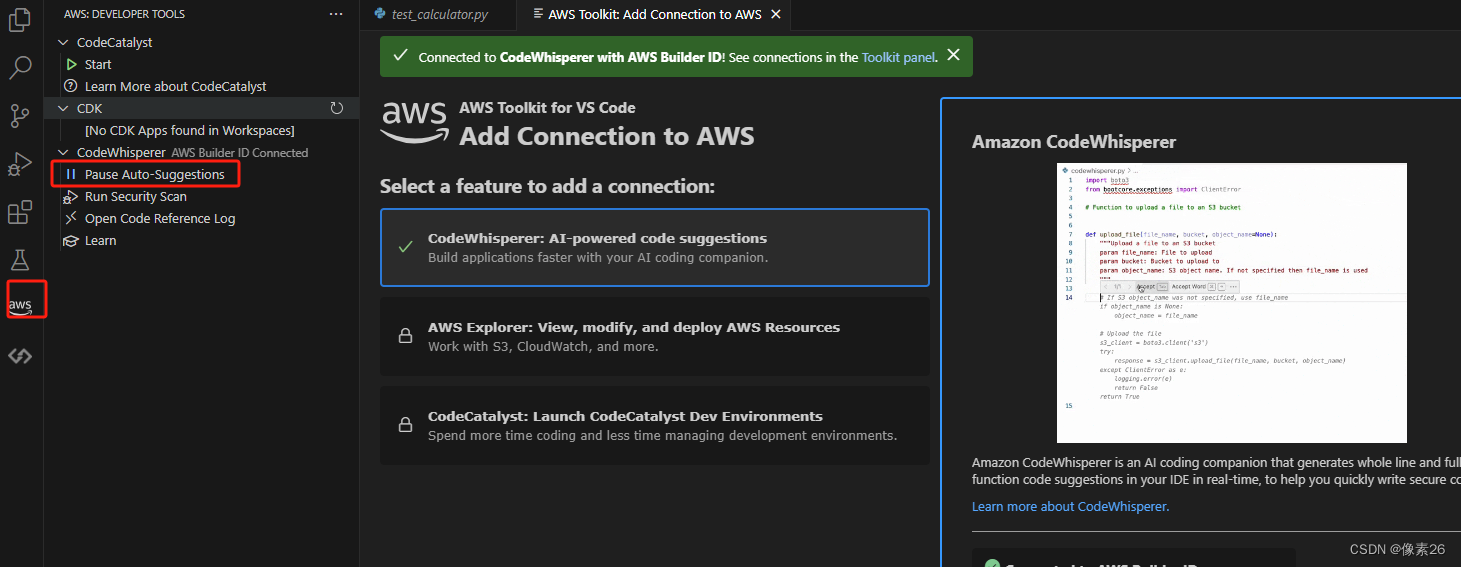Click the CodeWhisperer code sample thumbnail
The width and height of the screenshot is (1461, 567).
point(1231,302)
